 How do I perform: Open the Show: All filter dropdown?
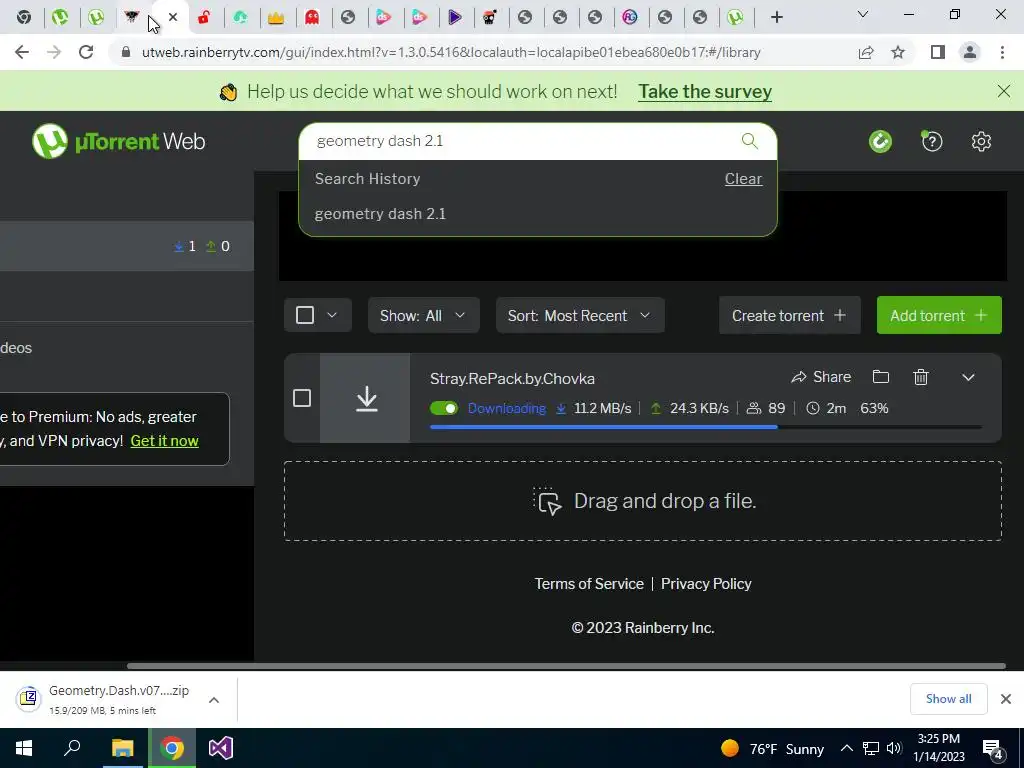[423, 315]
